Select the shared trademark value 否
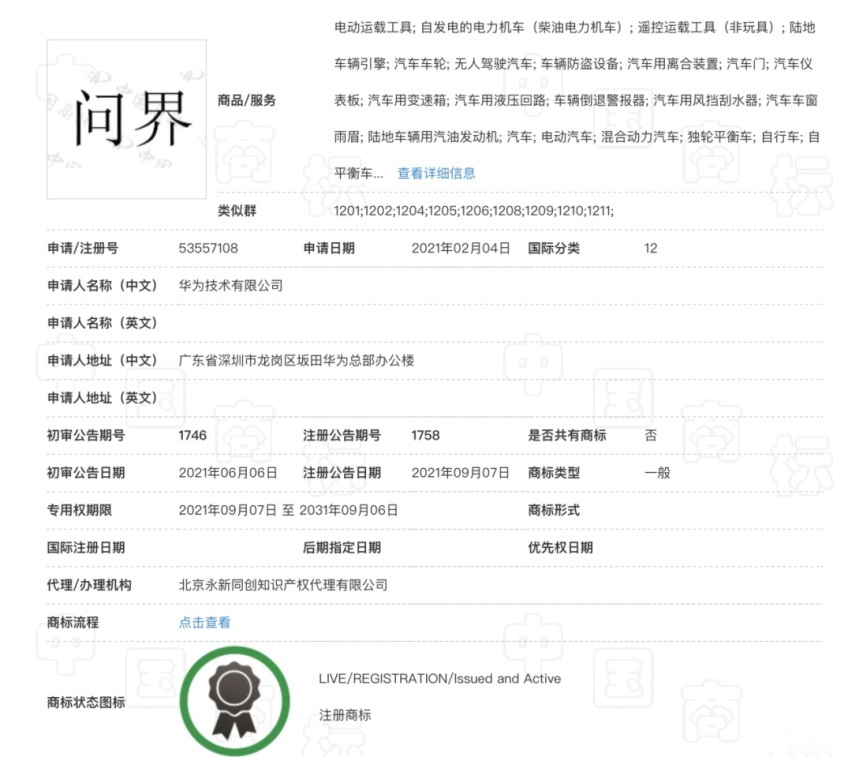 click(650, 435)
